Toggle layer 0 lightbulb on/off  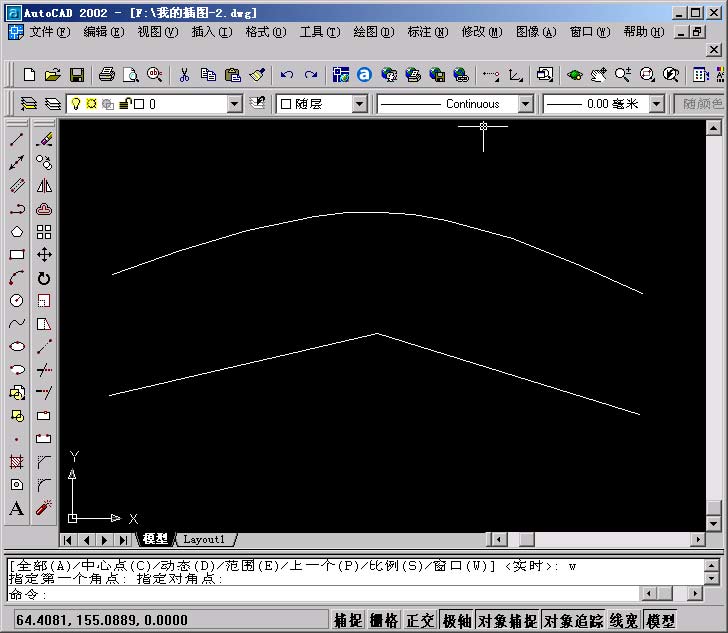tap(76, 104)
